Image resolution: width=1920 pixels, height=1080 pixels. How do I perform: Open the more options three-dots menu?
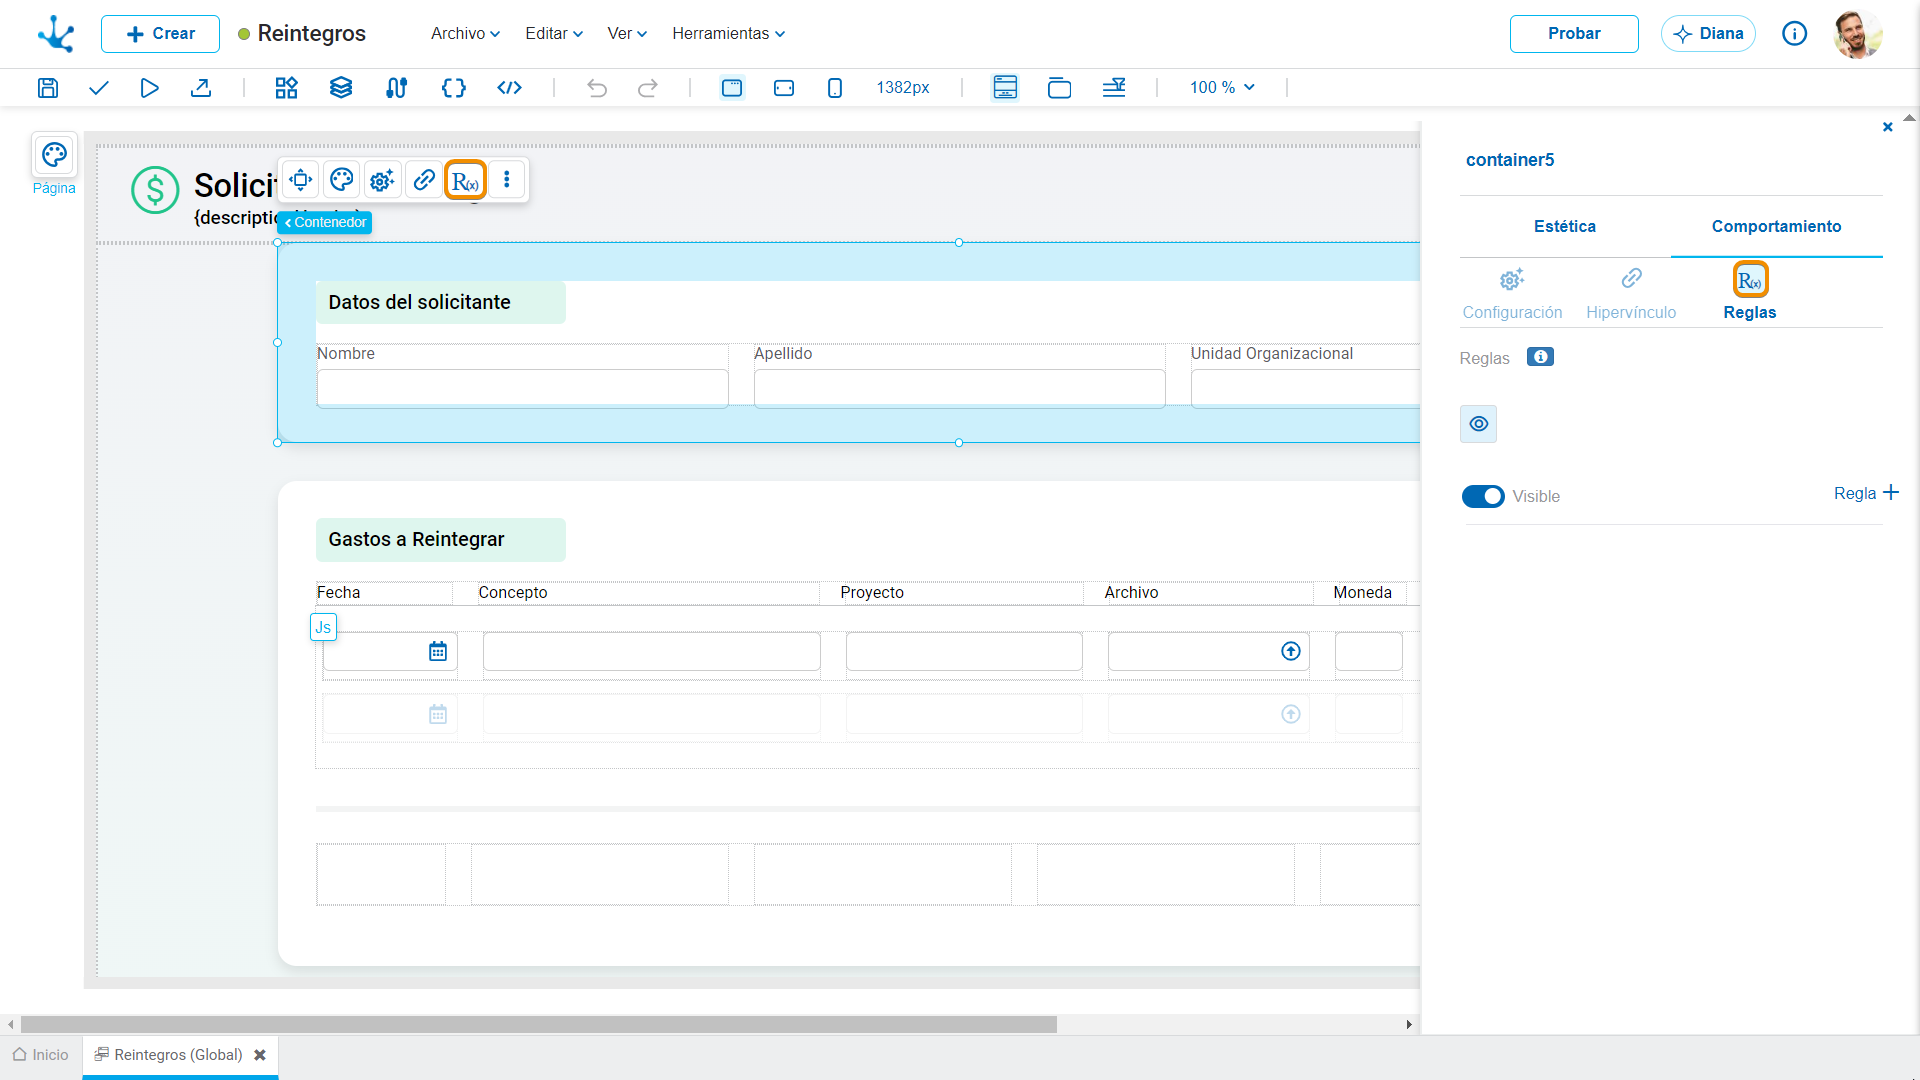[507, 180]
